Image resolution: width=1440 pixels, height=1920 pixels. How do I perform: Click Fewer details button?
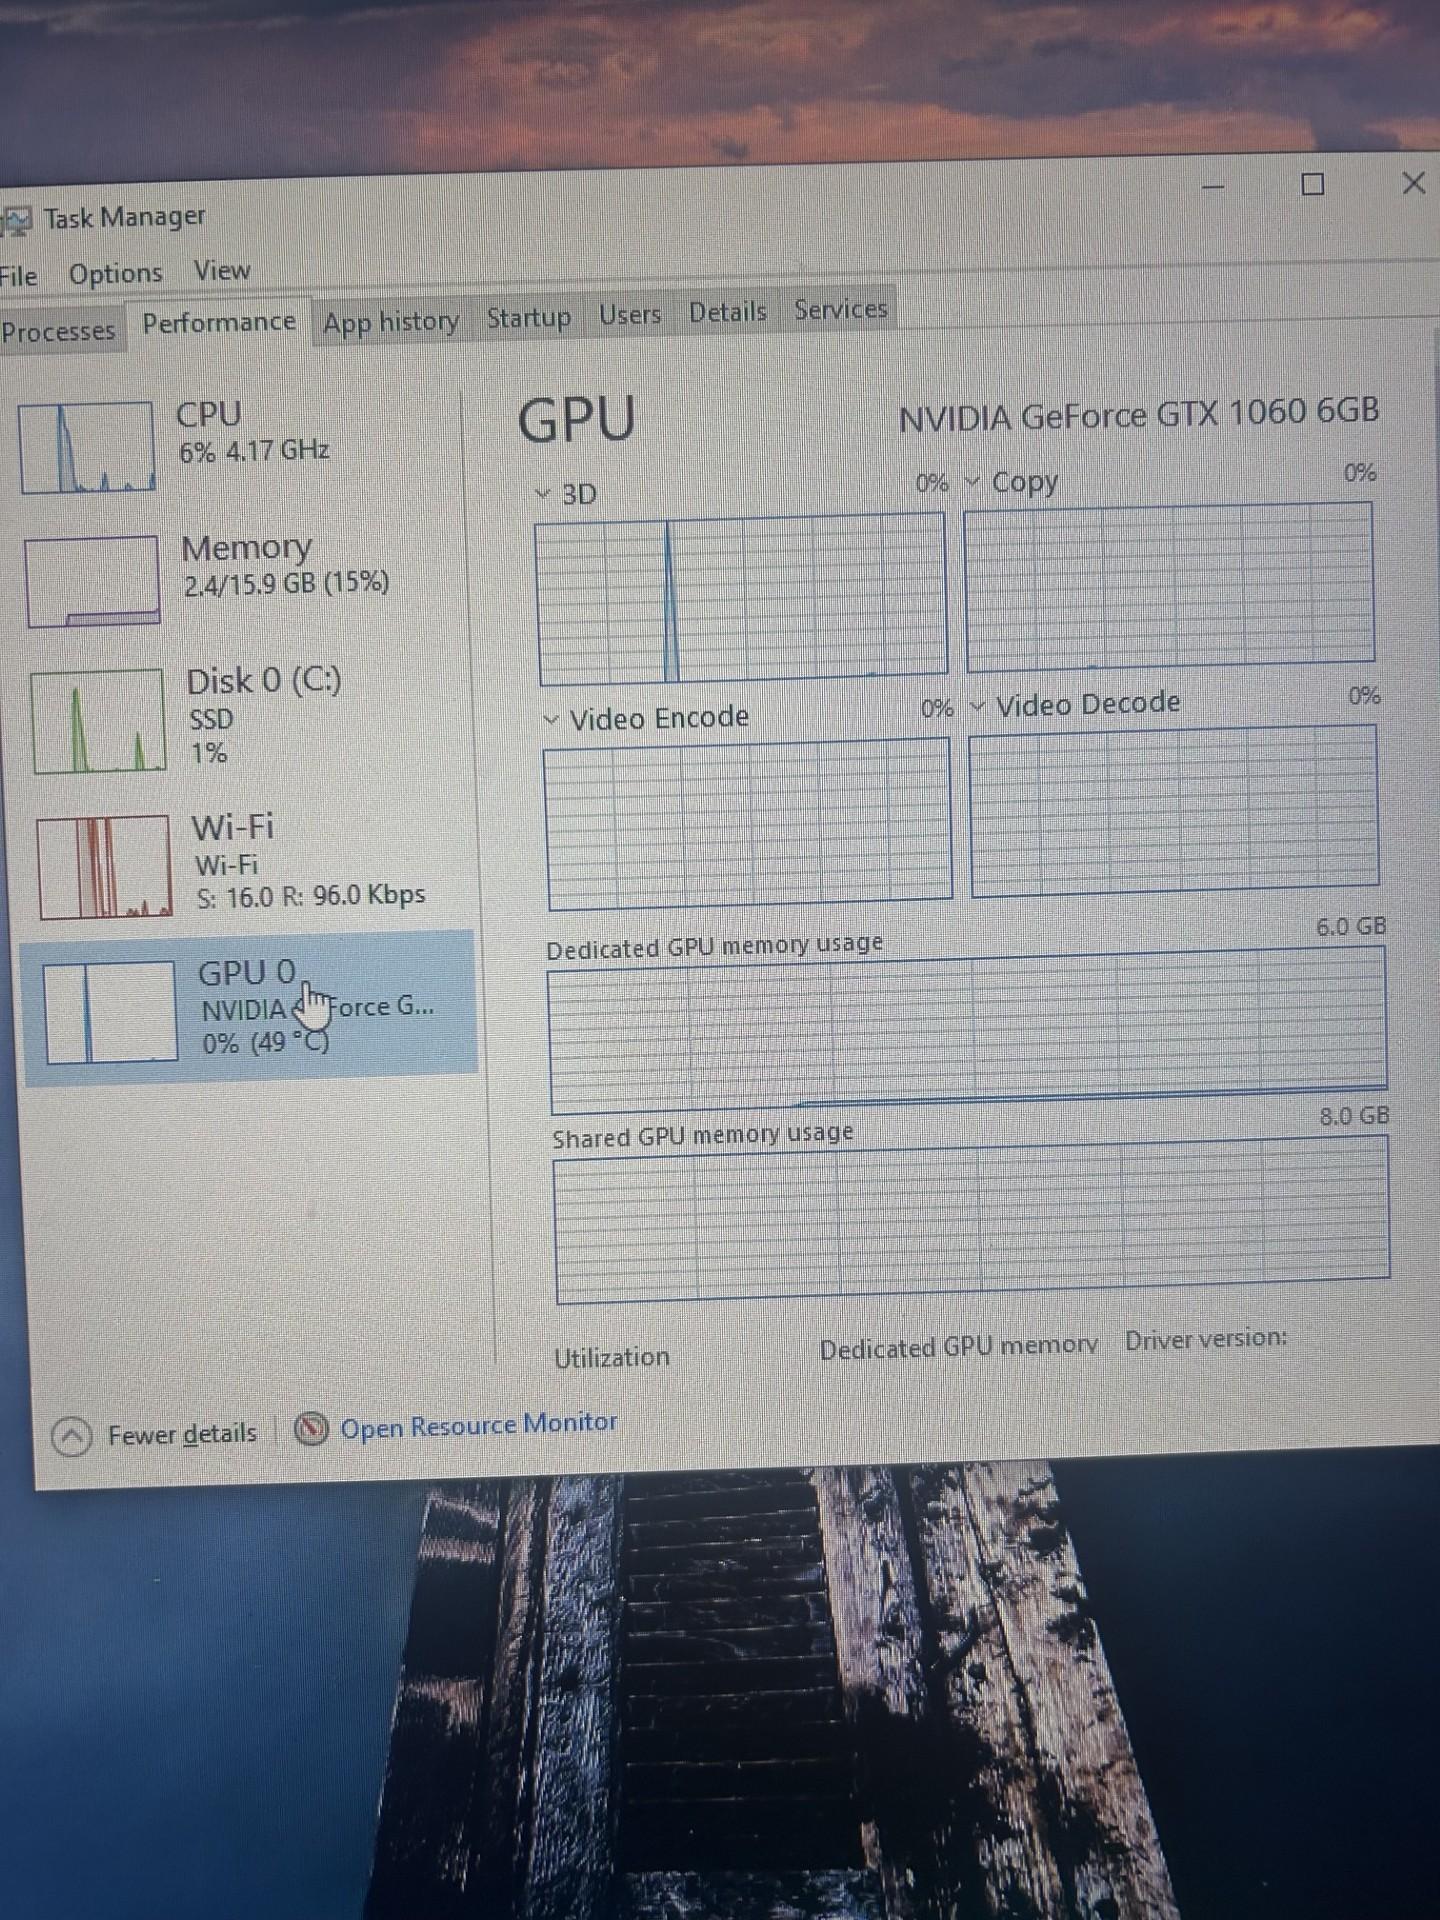pyautogui.click(x=155, y=1436)
